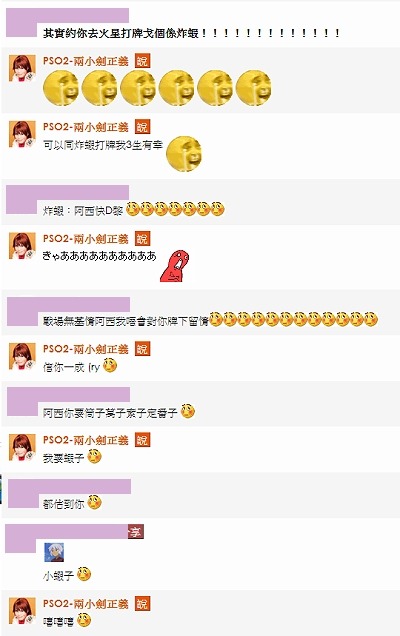The width and height of the screenshot is (400, 636).
Task: Click the emoji next to 嘻嘻嘻
Action: pos(84,620)
